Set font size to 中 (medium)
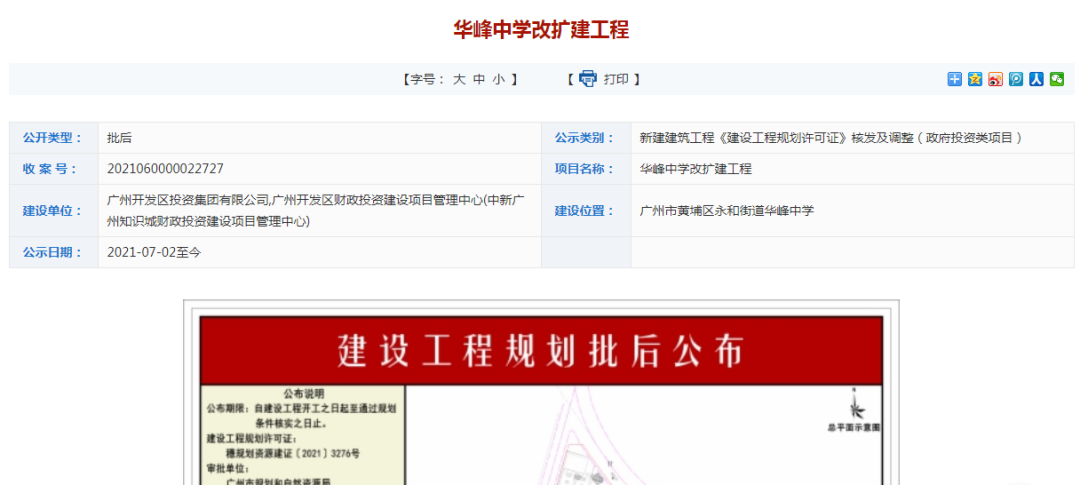Viewport: 1080px width, 485px height. click(x=479, y=79)
